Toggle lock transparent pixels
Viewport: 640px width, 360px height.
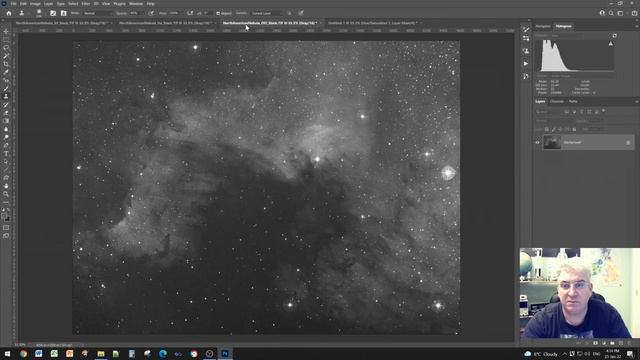tap(547, 129)
